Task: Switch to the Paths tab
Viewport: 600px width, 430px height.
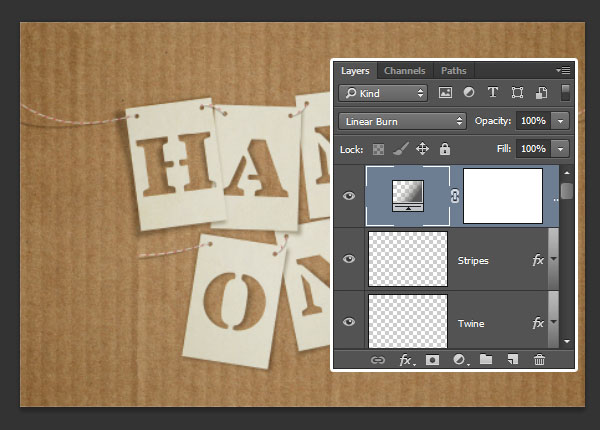Action: (x=453, y=71)
